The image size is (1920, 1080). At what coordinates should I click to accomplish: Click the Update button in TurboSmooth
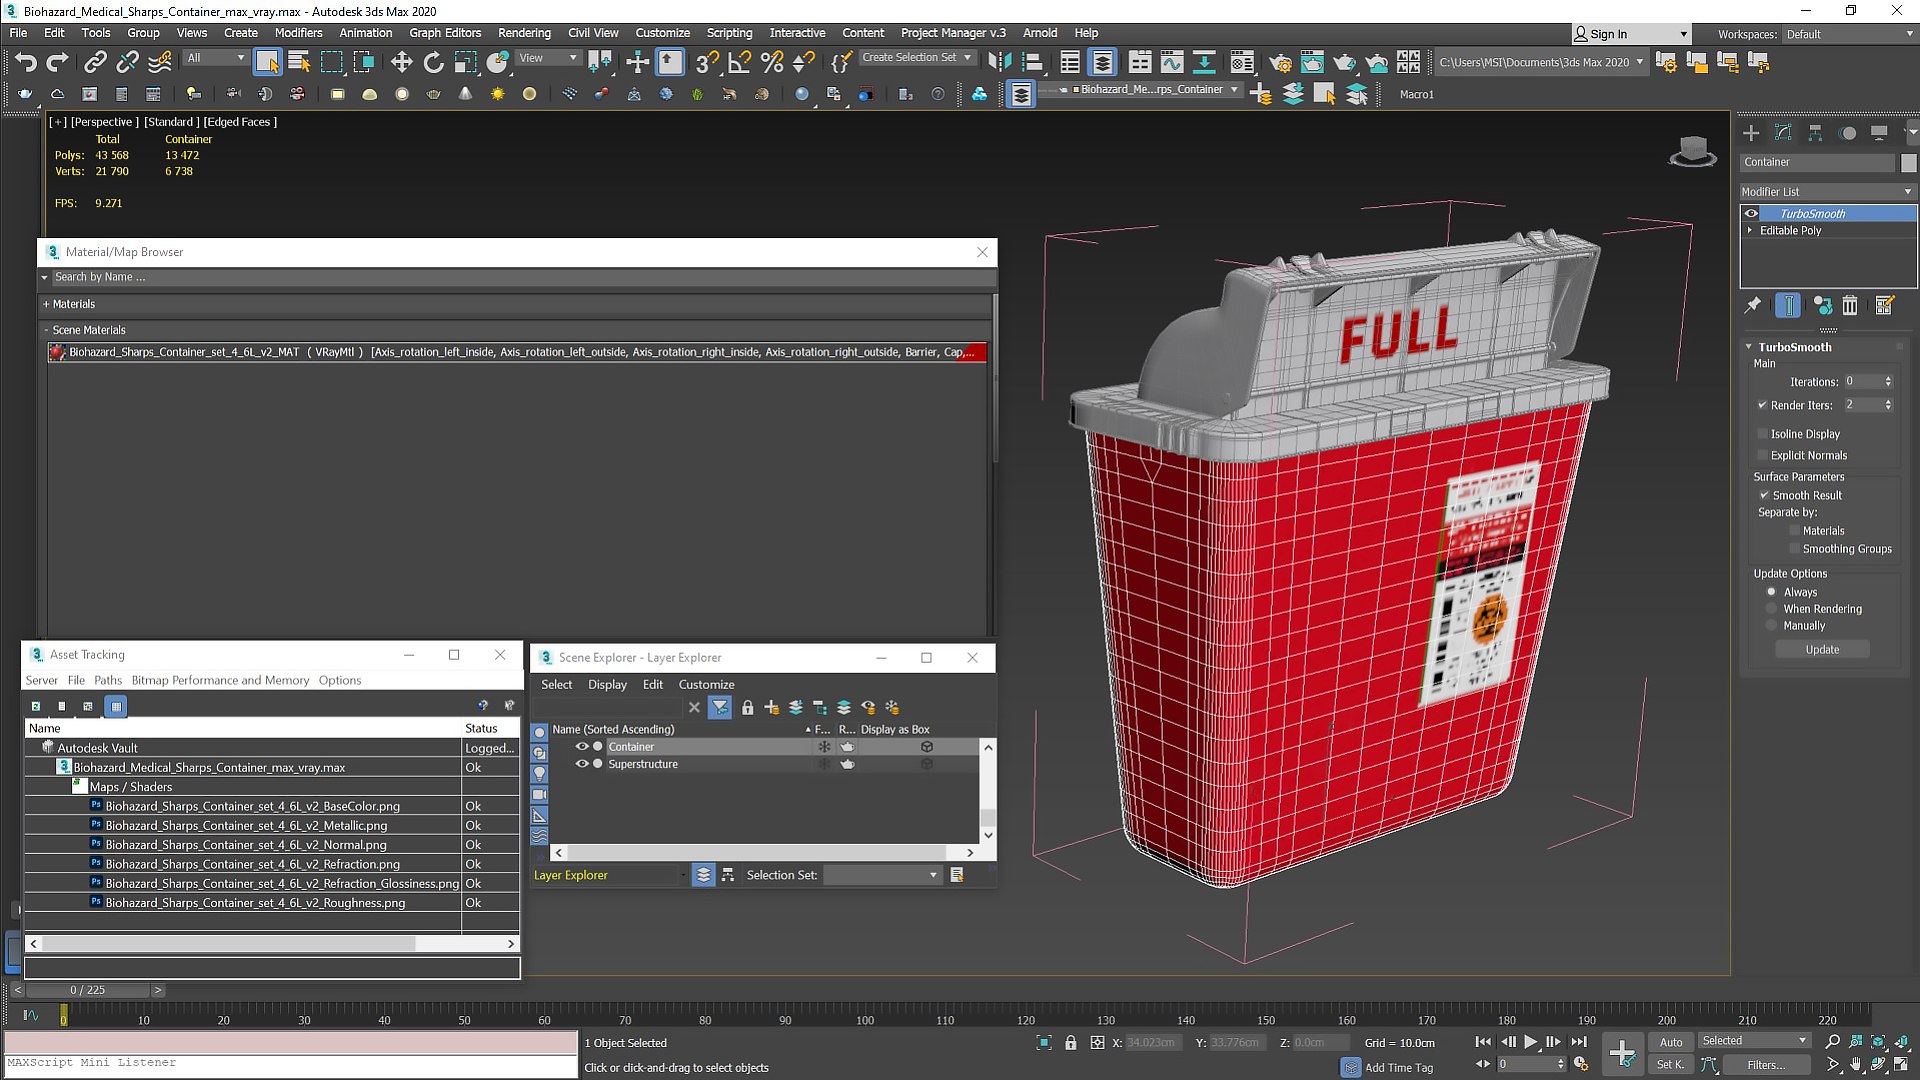(1821, 649)
